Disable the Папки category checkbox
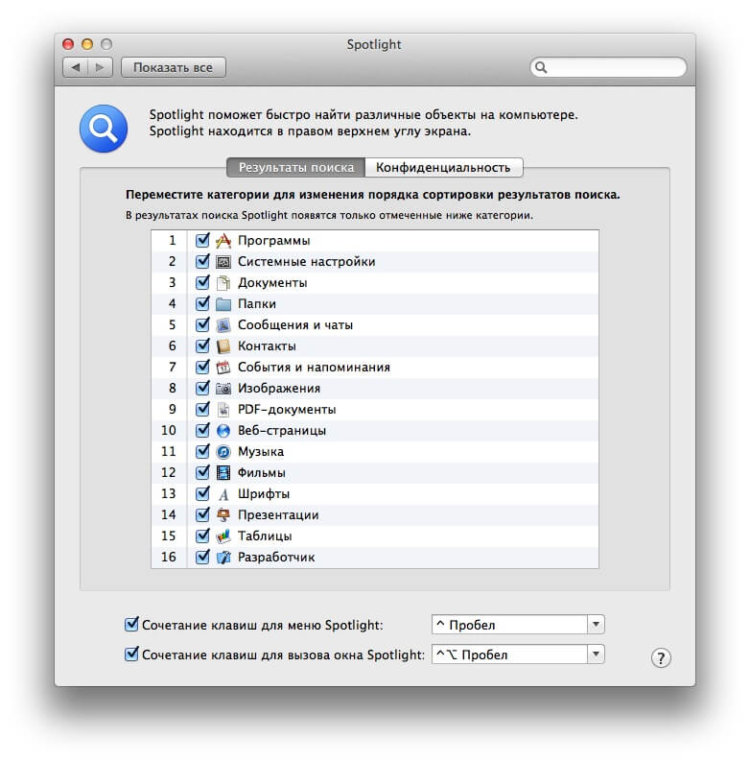The image size is (750, 762). [x=202, y=303]
